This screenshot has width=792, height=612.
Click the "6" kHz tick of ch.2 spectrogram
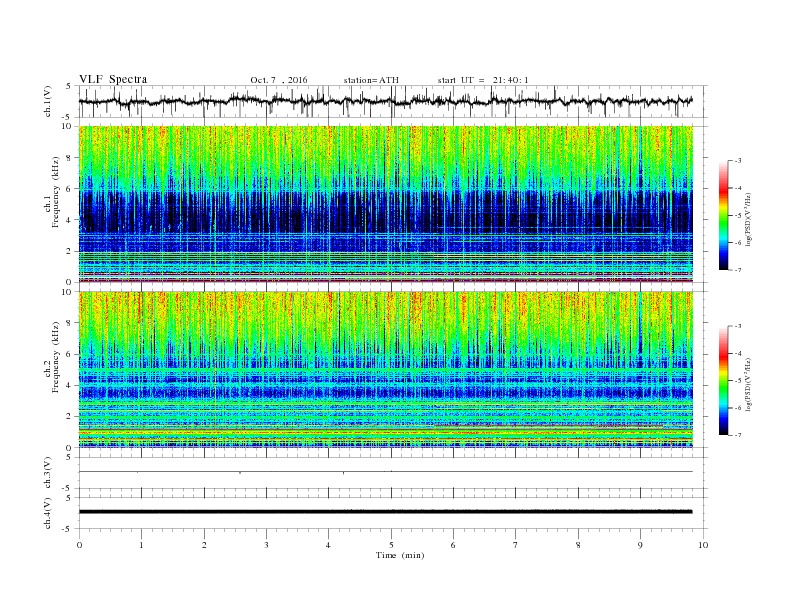click(69, 354)
